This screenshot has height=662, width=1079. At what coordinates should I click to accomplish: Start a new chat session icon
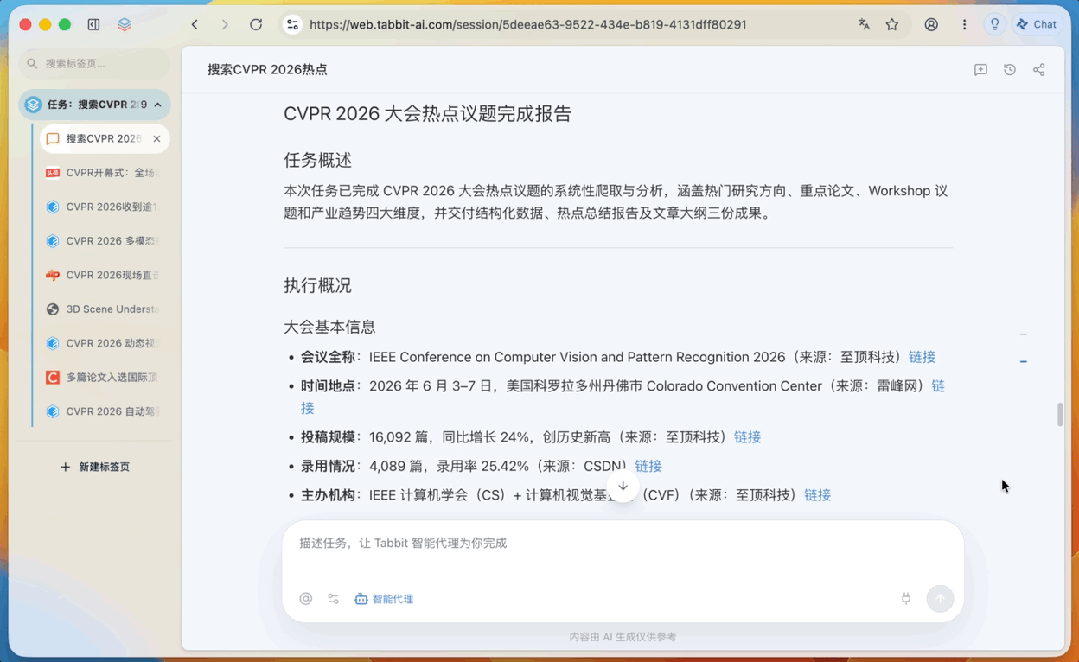coord(981,70)
